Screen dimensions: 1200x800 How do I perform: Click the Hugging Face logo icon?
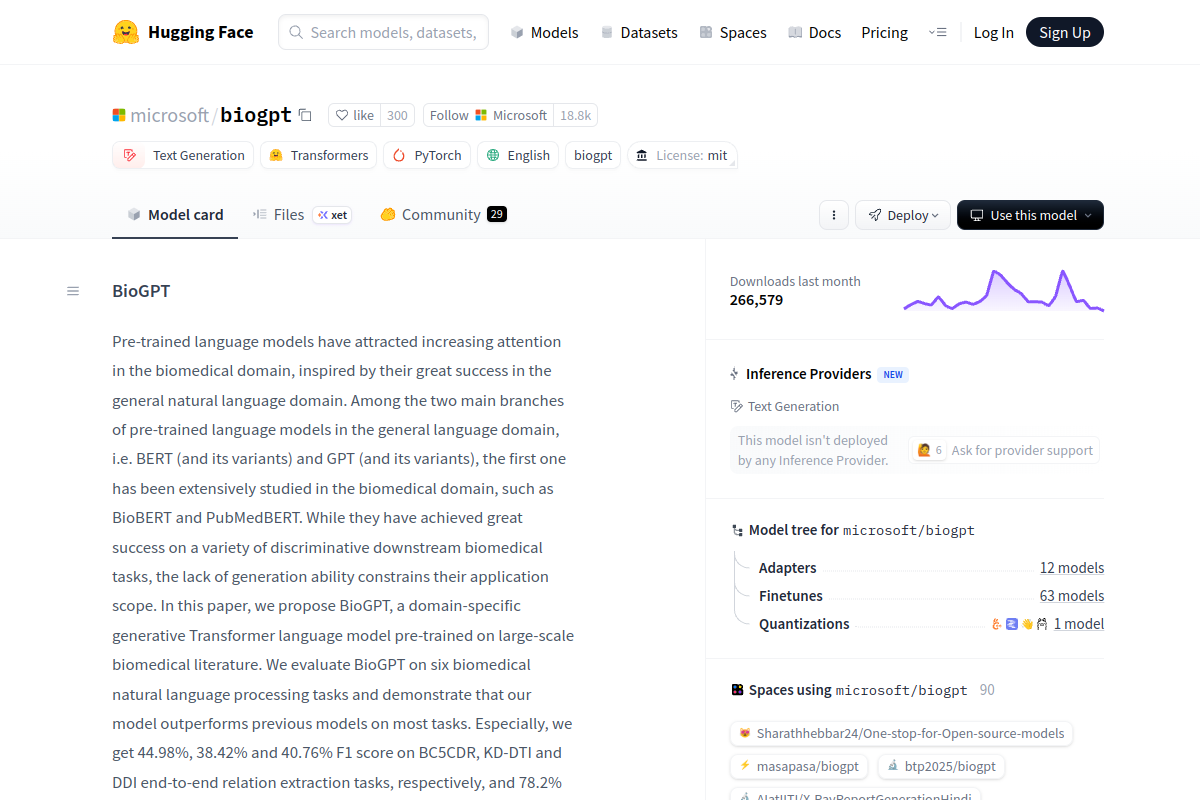coord(126,32)
